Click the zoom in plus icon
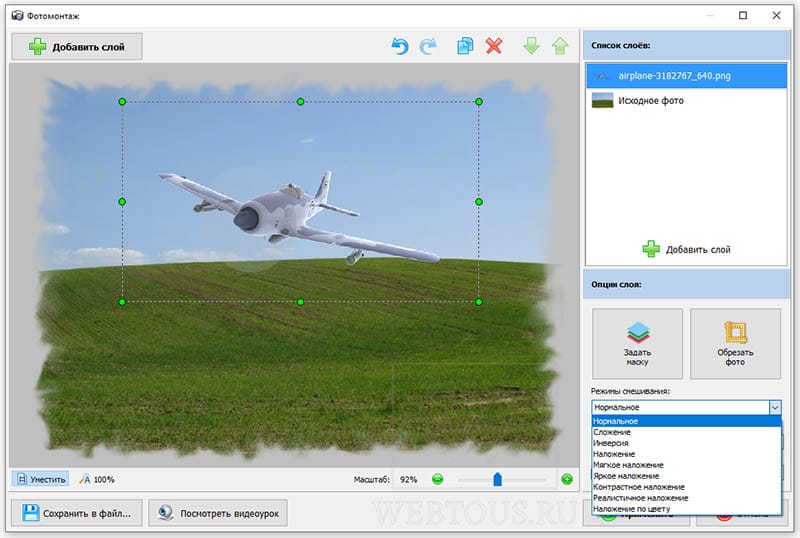The image size is (800, 538). 567,479
